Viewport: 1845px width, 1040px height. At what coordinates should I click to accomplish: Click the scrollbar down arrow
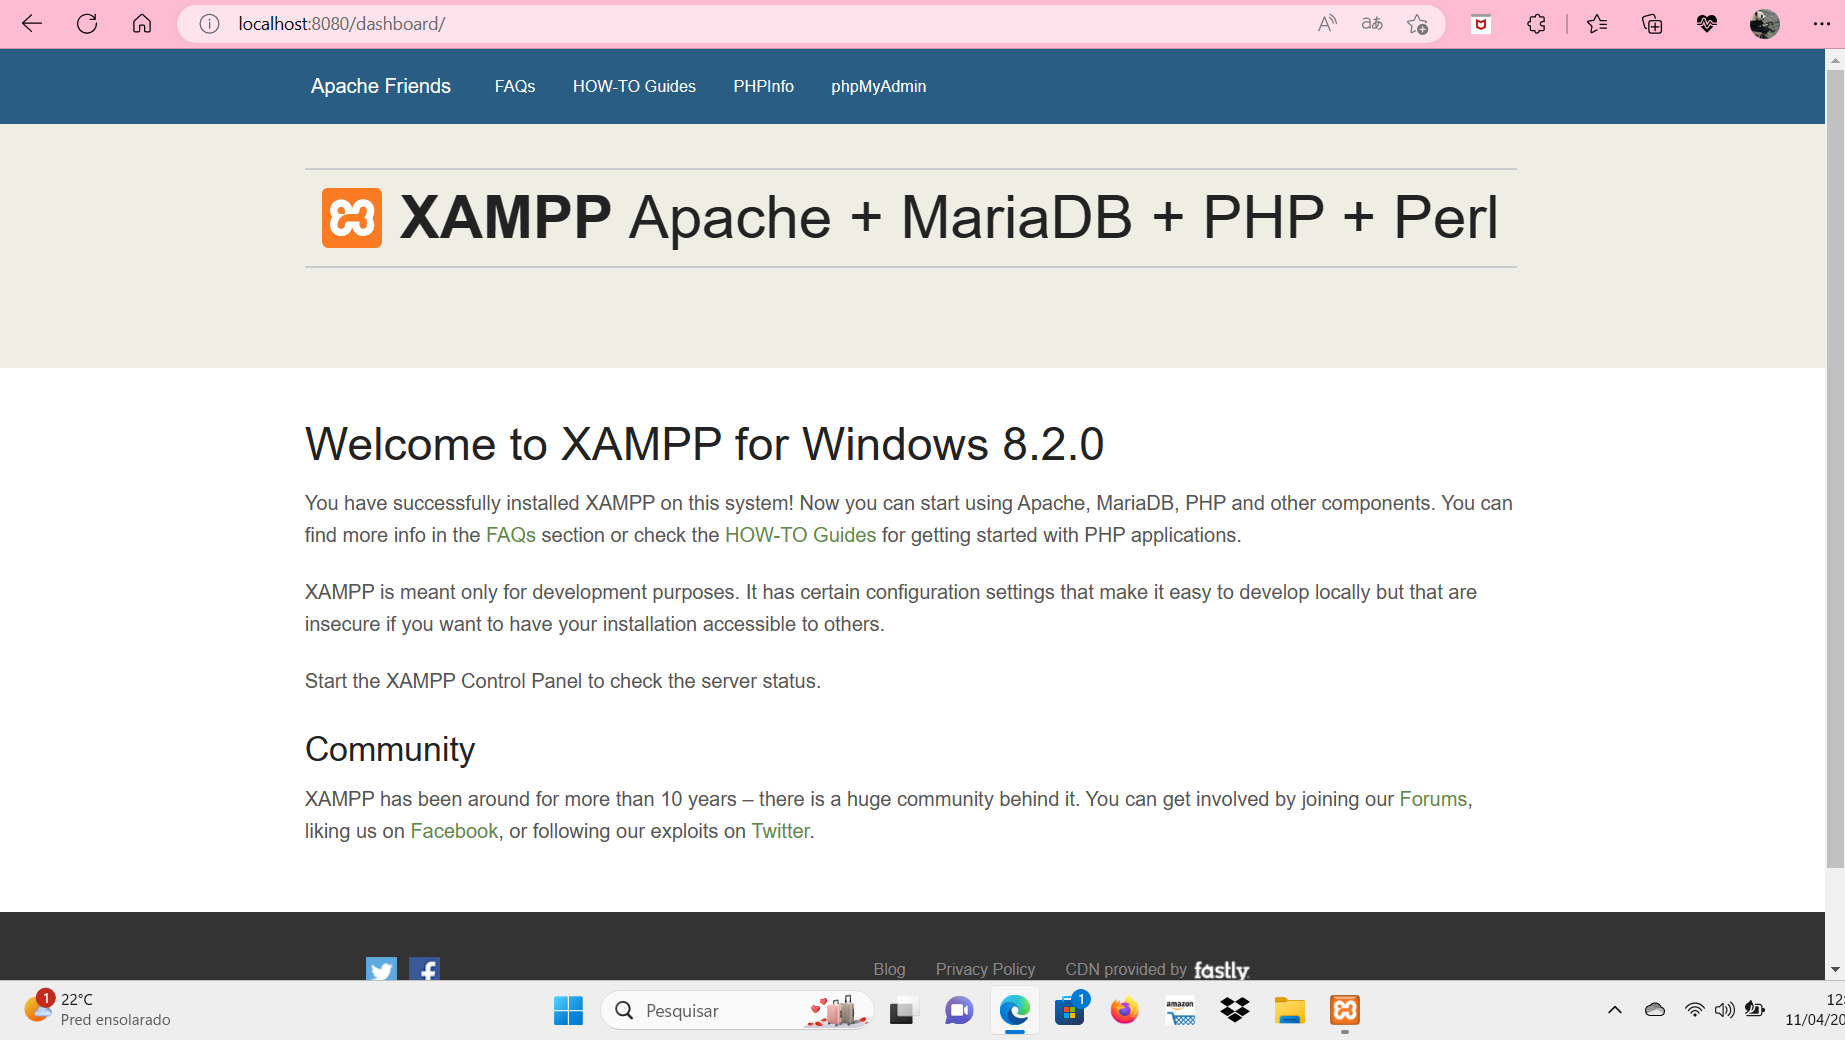(x=1835, y=970)
